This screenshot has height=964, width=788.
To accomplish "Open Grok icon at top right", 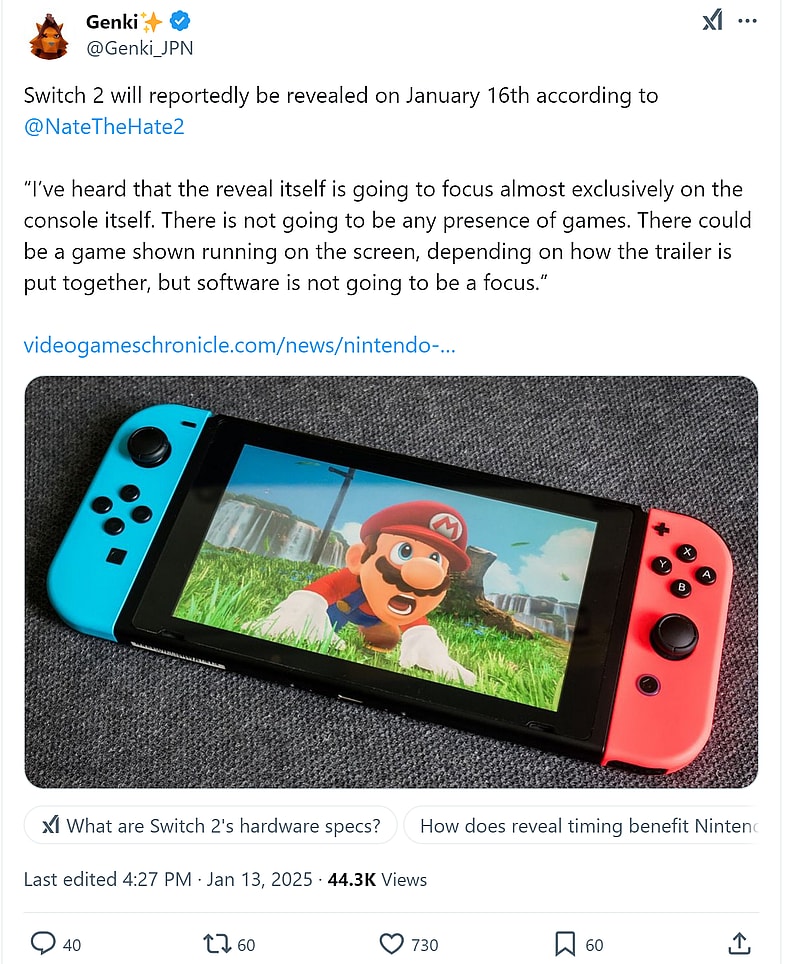I will point(711,21).
